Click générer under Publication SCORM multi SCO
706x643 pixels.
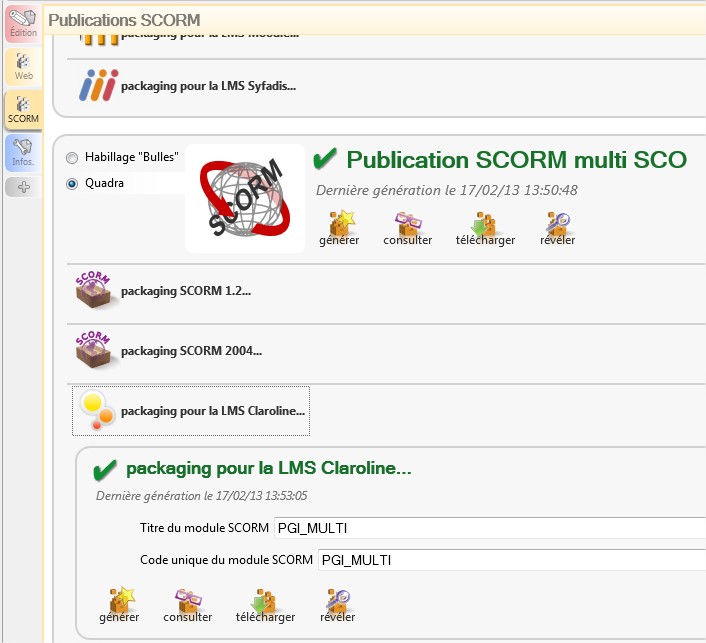tap(339, 228)
